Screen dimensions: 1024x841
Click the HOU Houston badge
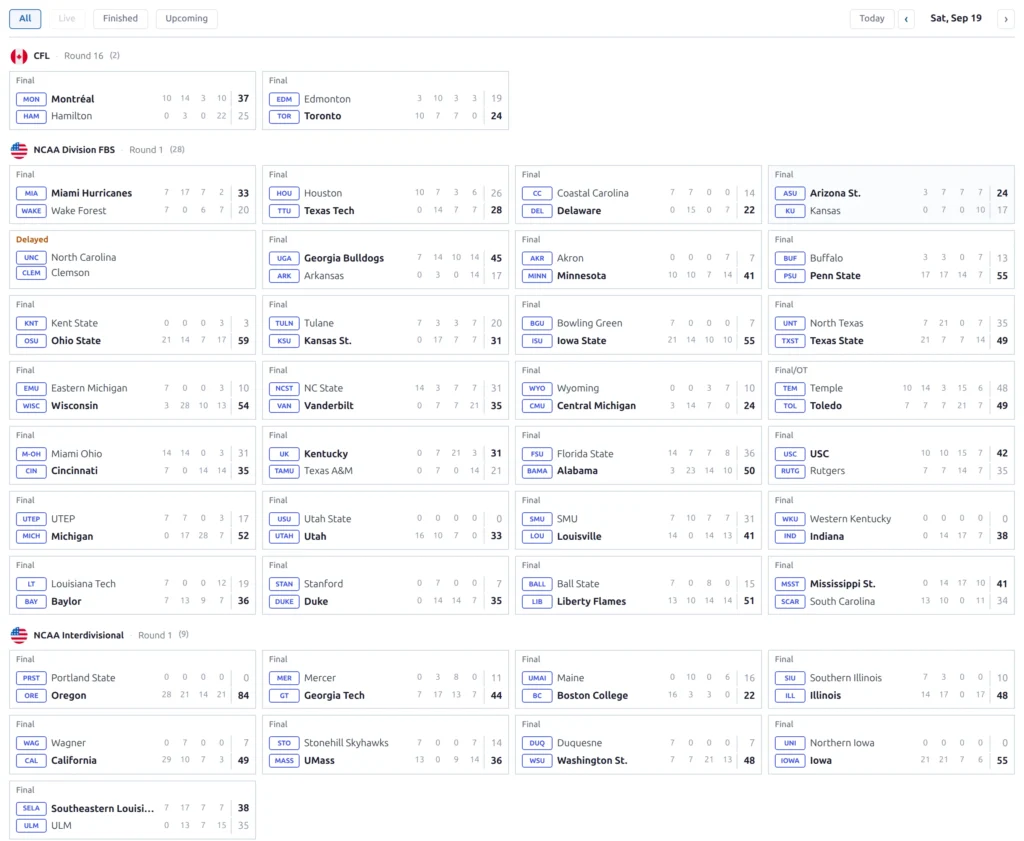click(284, 193)
